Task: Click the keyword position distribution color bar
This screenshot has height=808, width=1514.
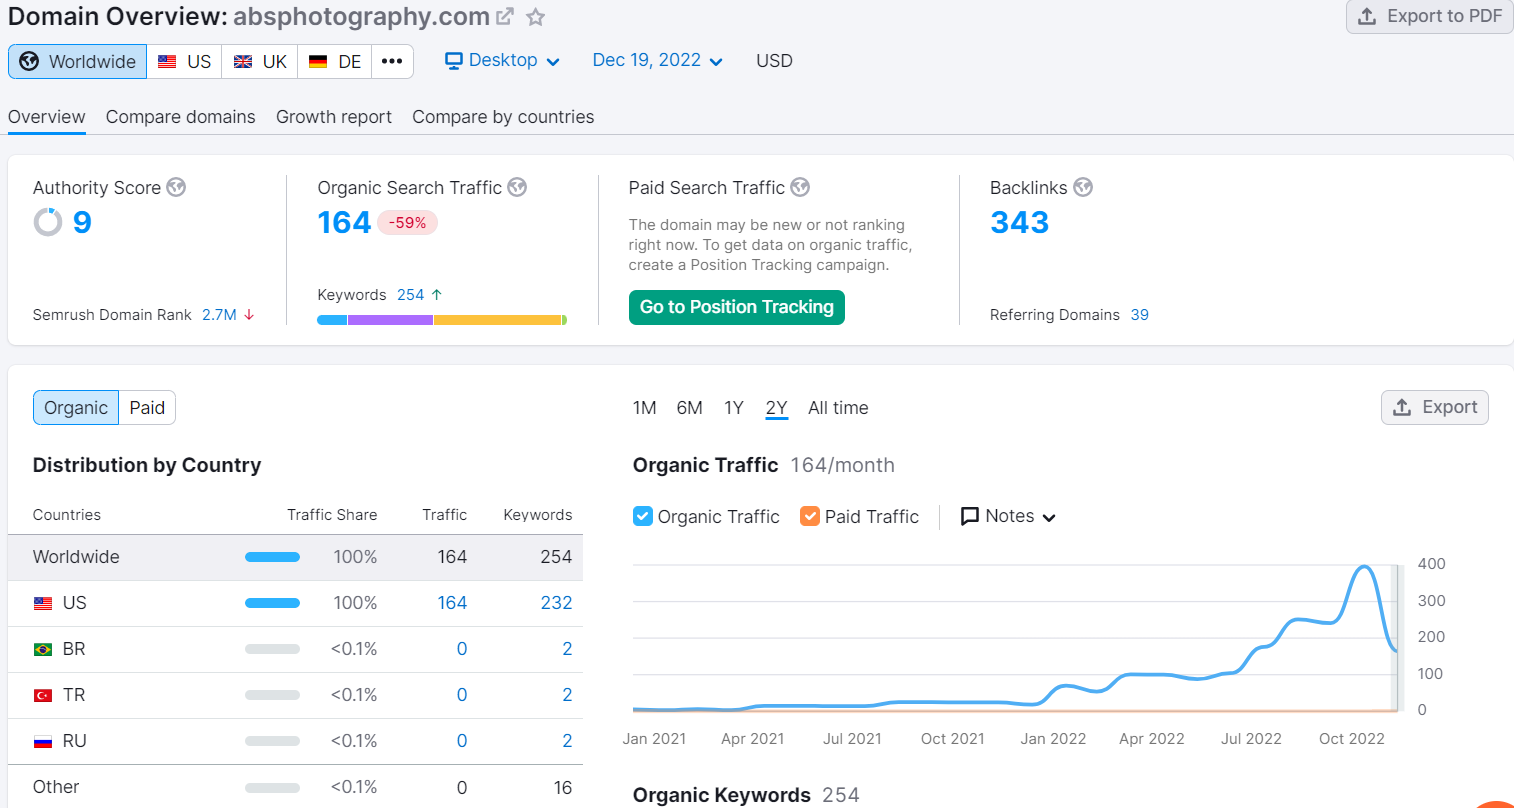Action: pos(442,320)
